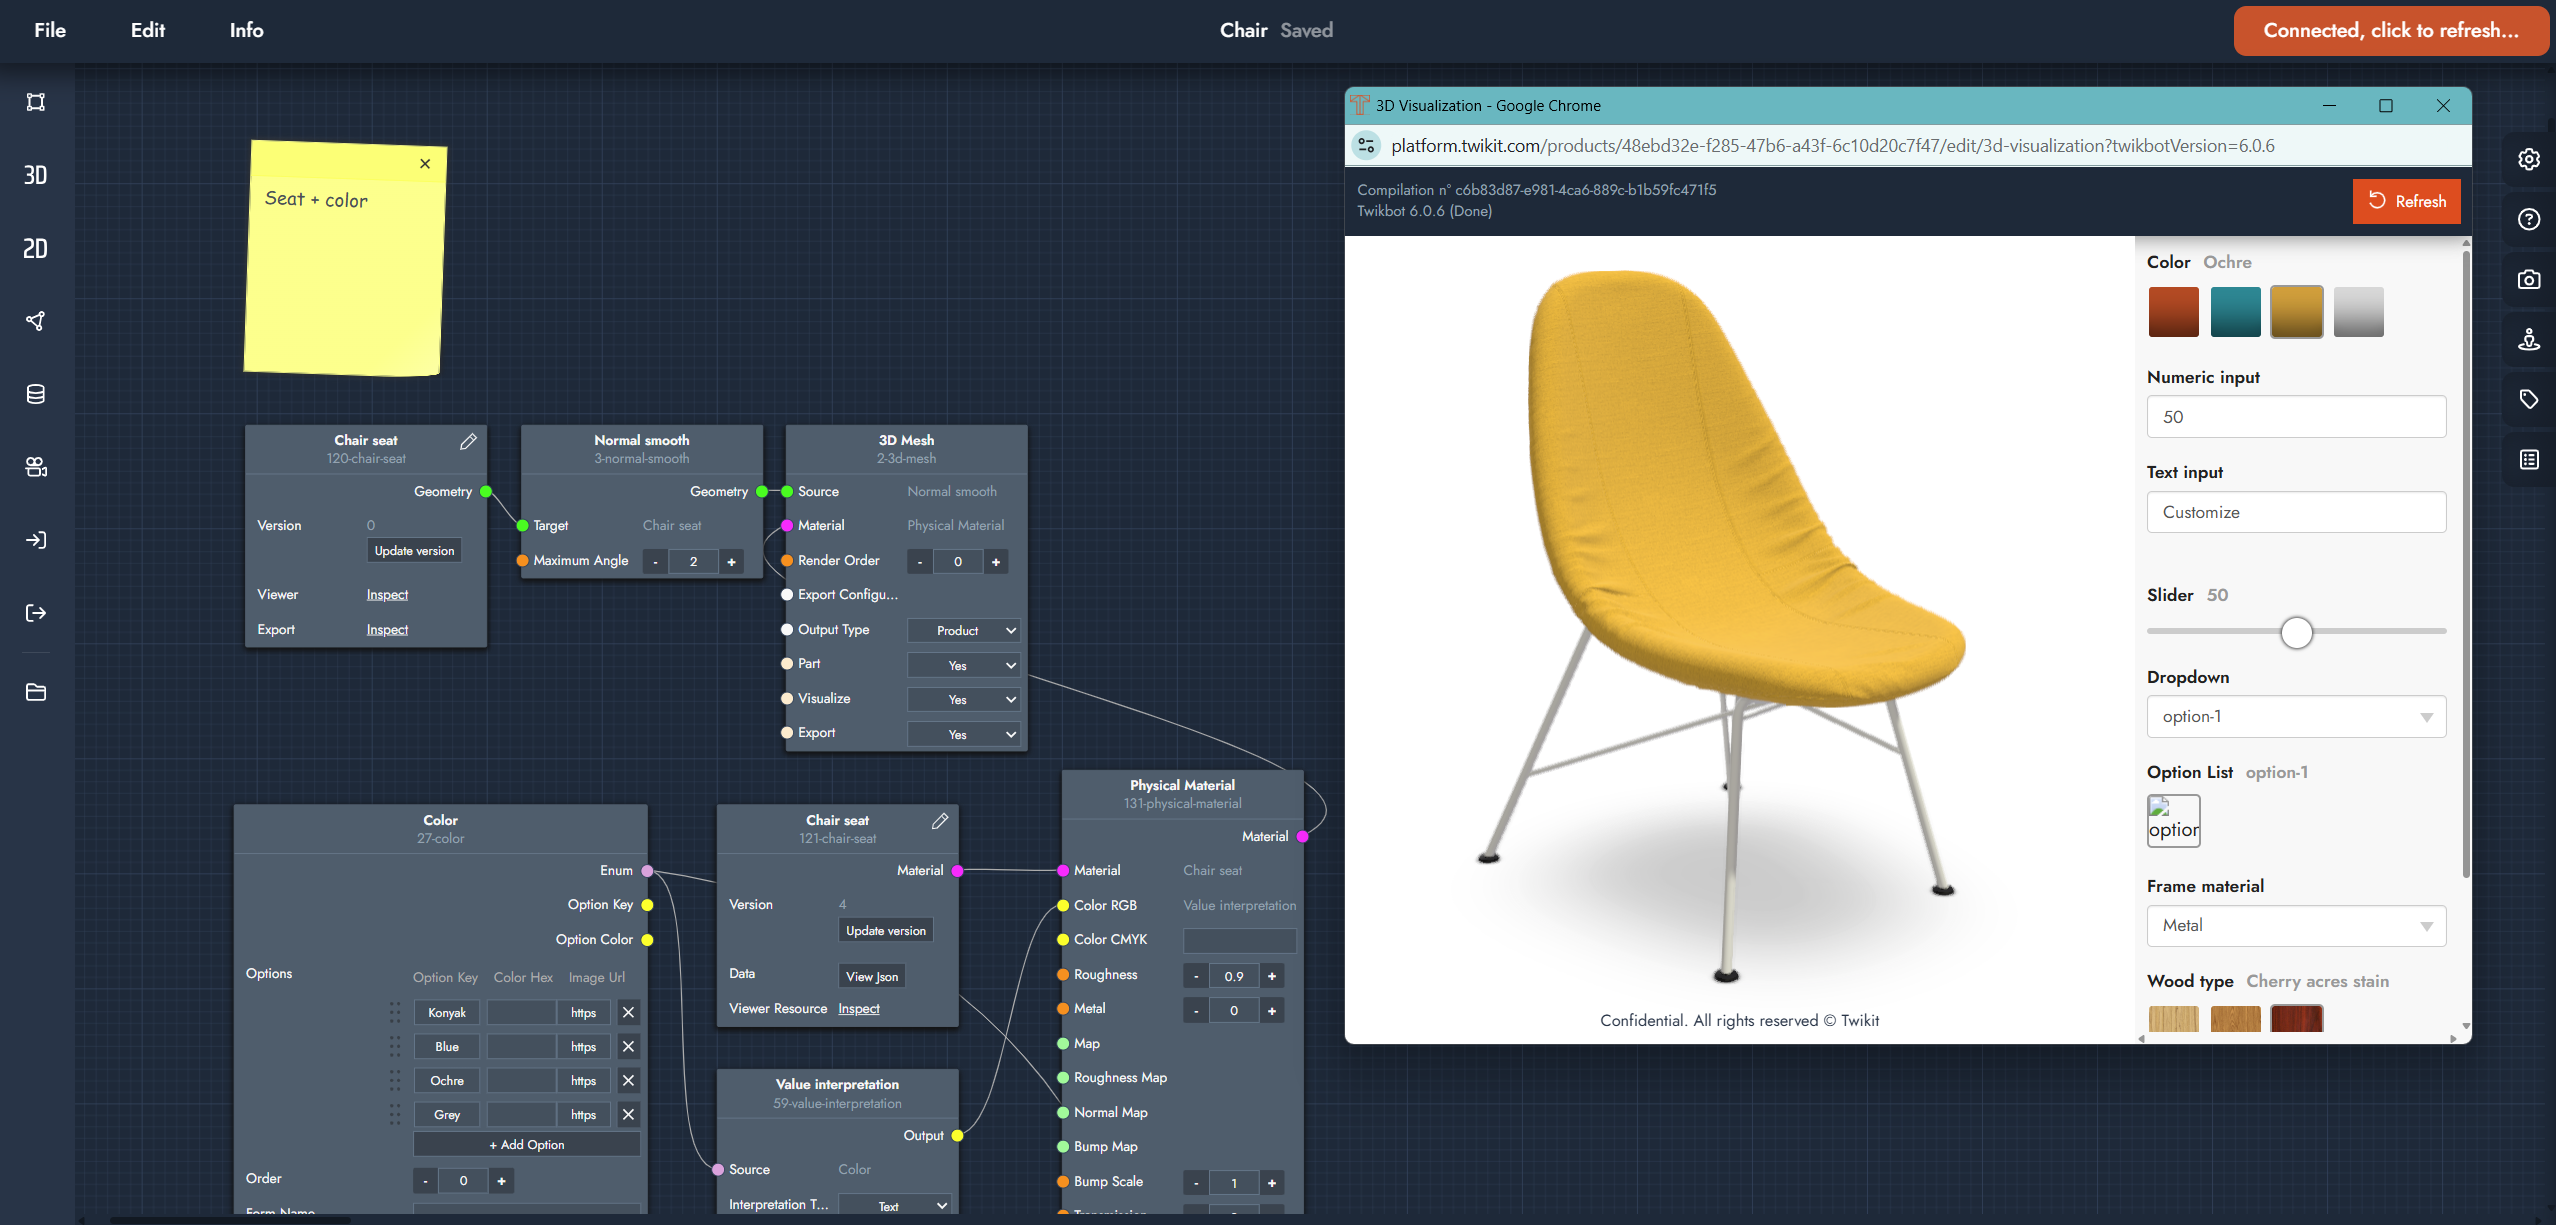Open the 3D view in left sidebar

[x=35, y=175]
